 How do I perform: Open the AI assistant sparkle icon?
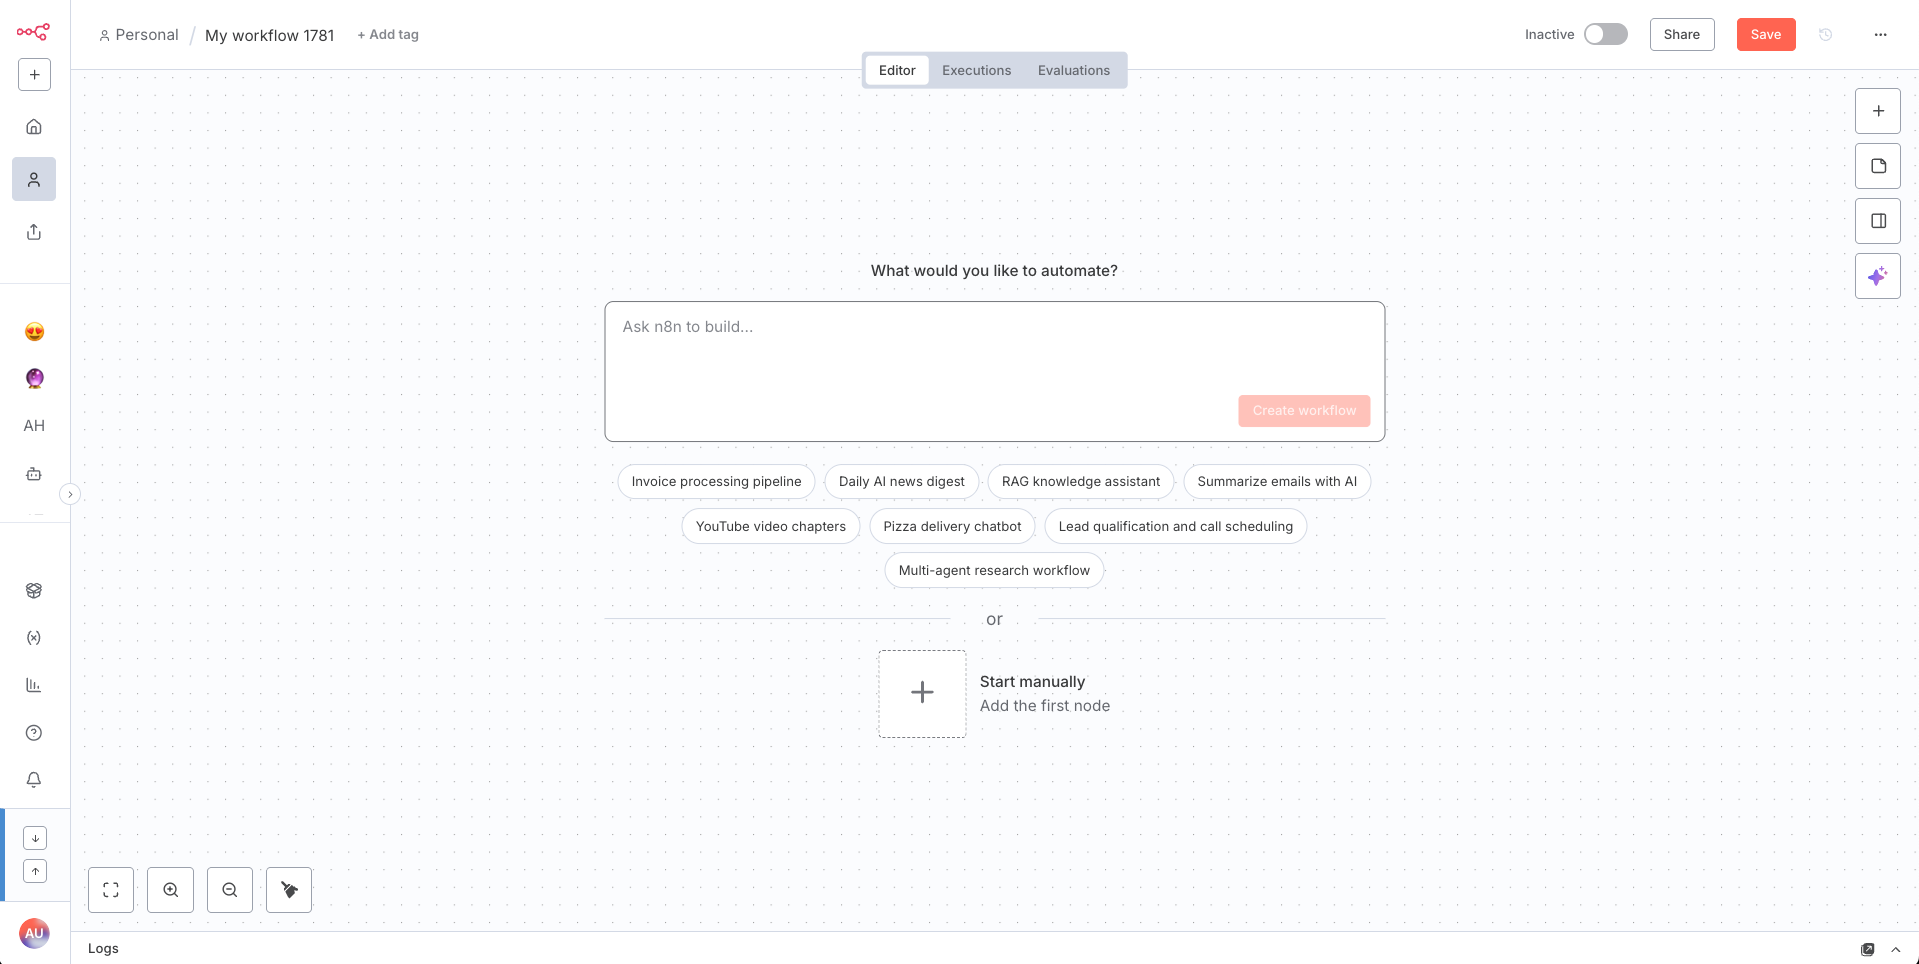[x=1877, y=276]
